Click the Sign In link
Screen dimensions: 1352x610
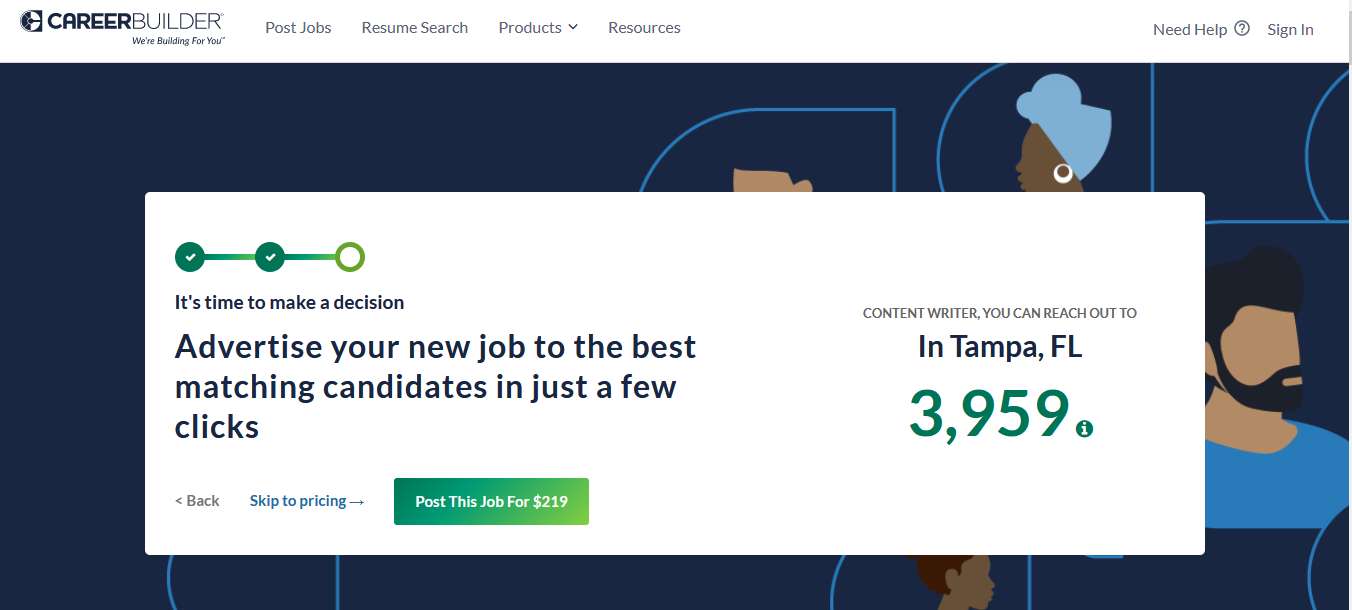1290,29
